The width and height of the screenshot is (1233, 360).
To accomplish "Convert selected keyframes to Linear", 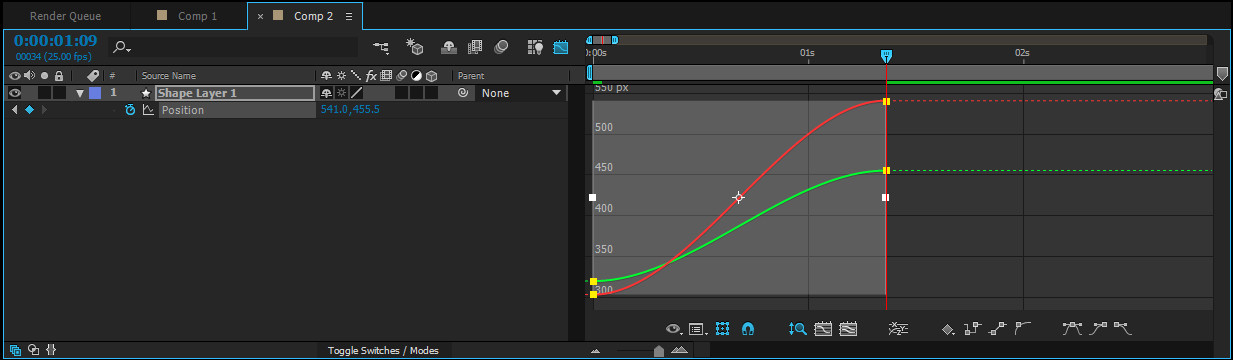I will pos(997,328).
